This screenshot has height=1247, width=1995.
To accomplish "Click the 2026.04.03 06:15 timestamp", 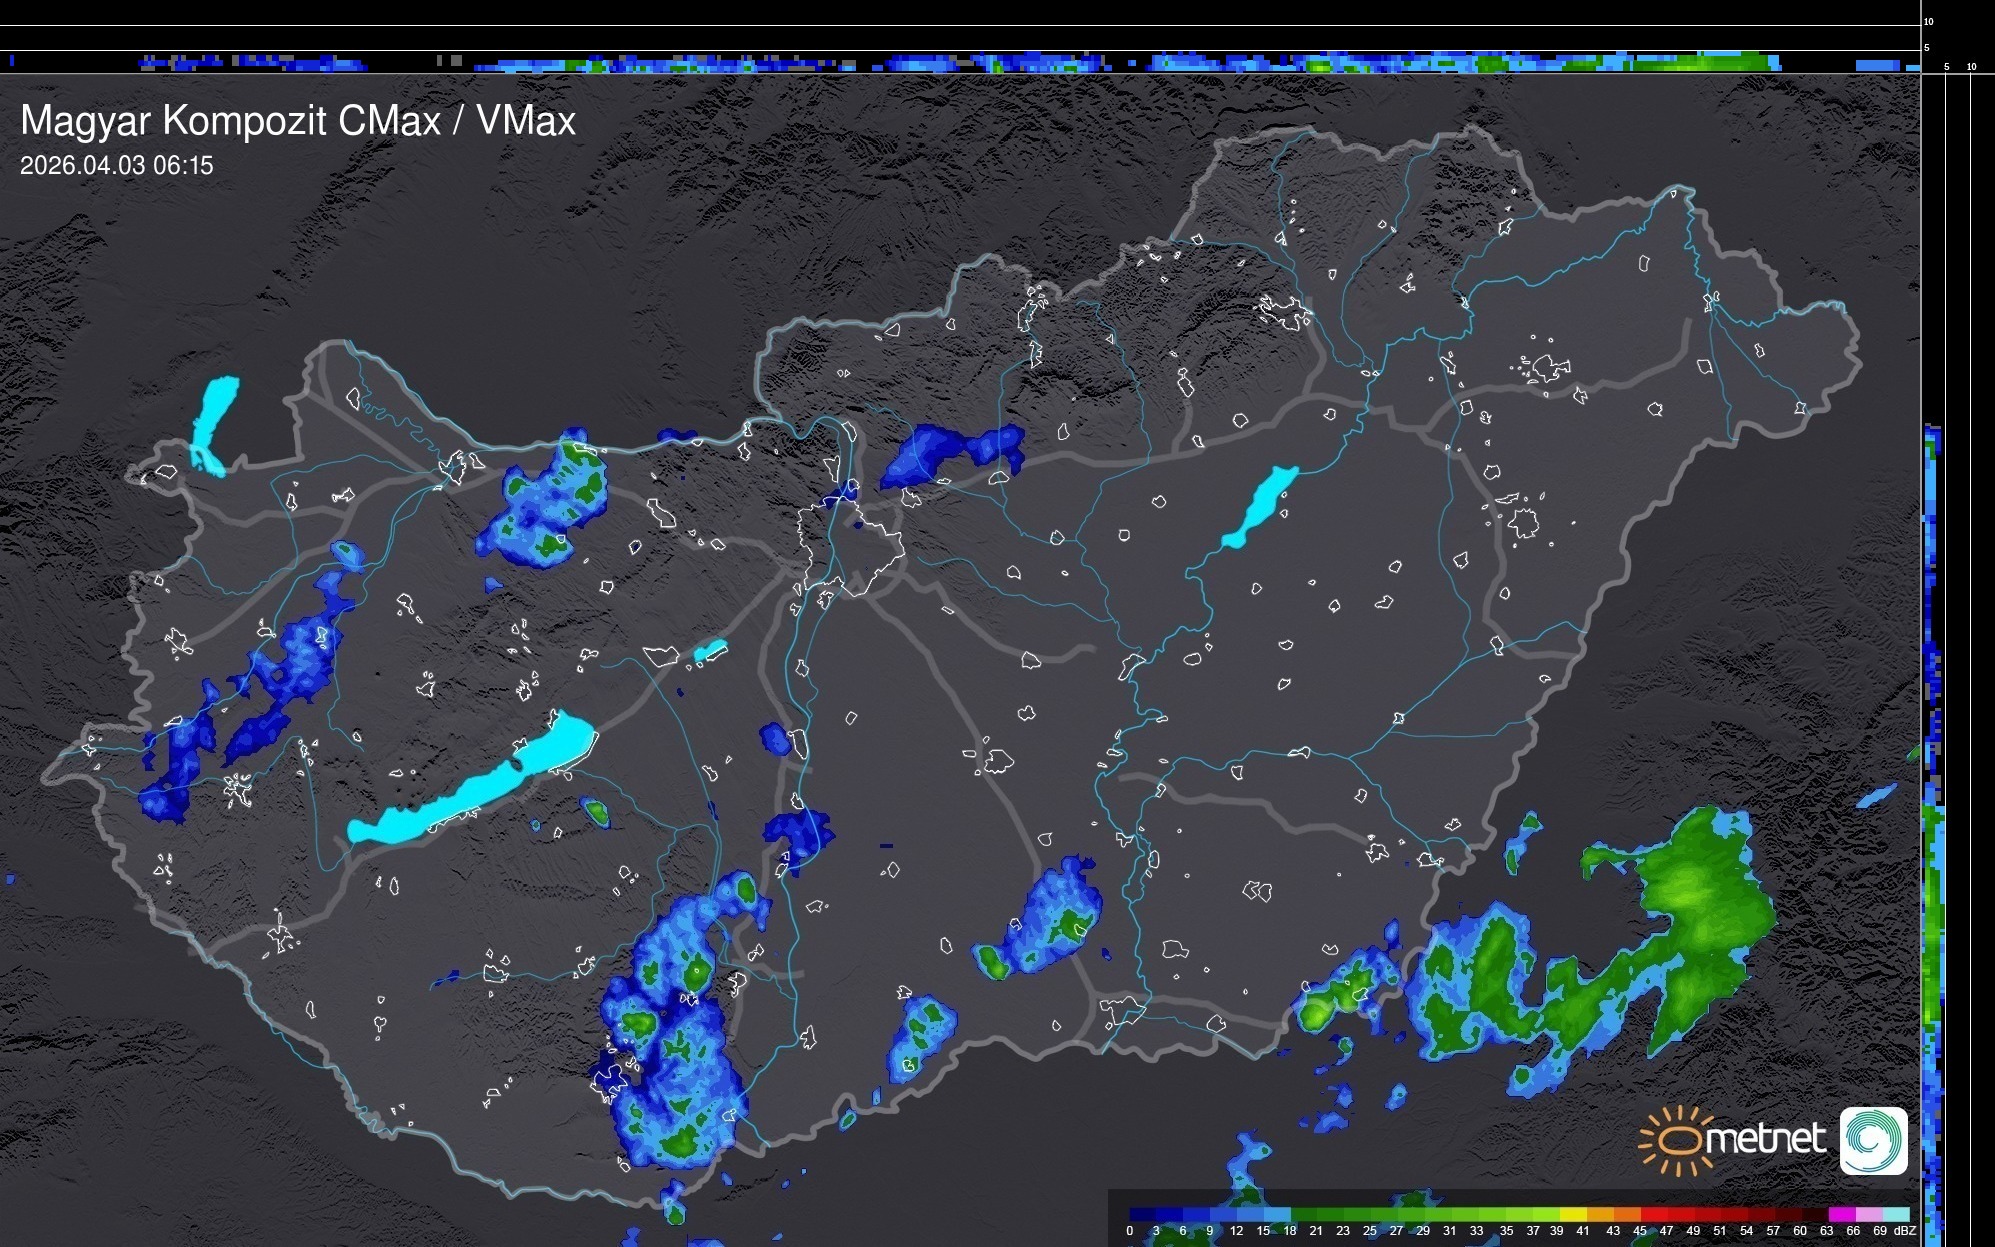I will (x=117, y=166).
